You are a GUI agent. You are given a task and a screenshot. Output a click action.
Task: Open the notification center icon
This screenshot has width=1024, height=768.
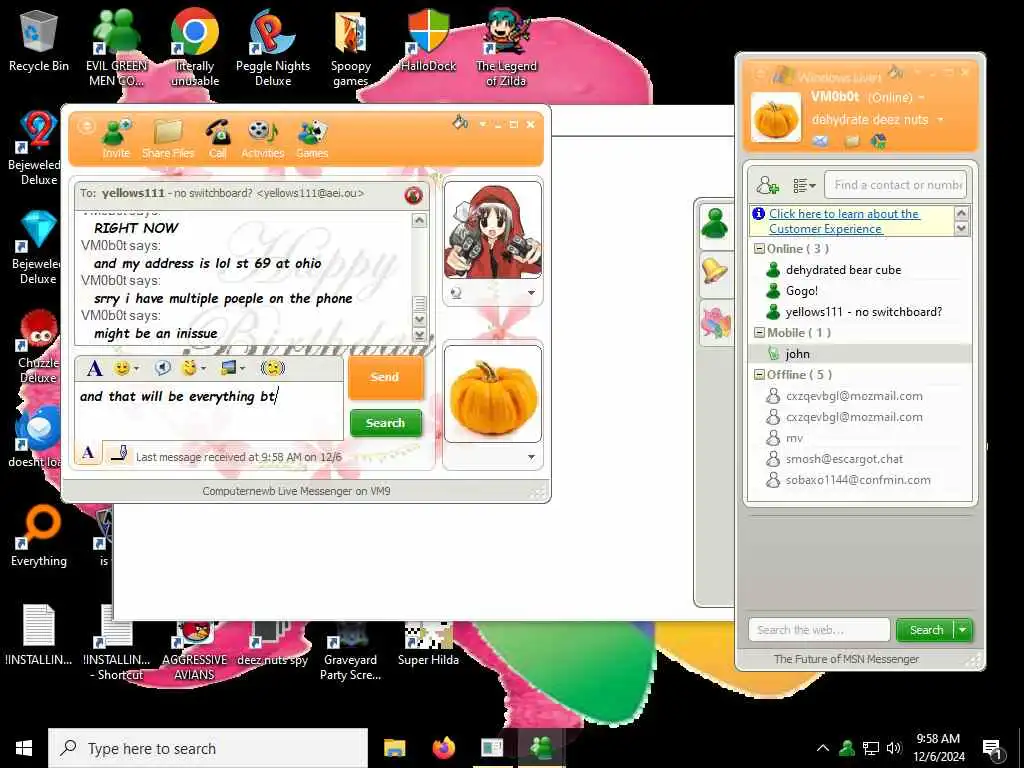coord(993,749)
